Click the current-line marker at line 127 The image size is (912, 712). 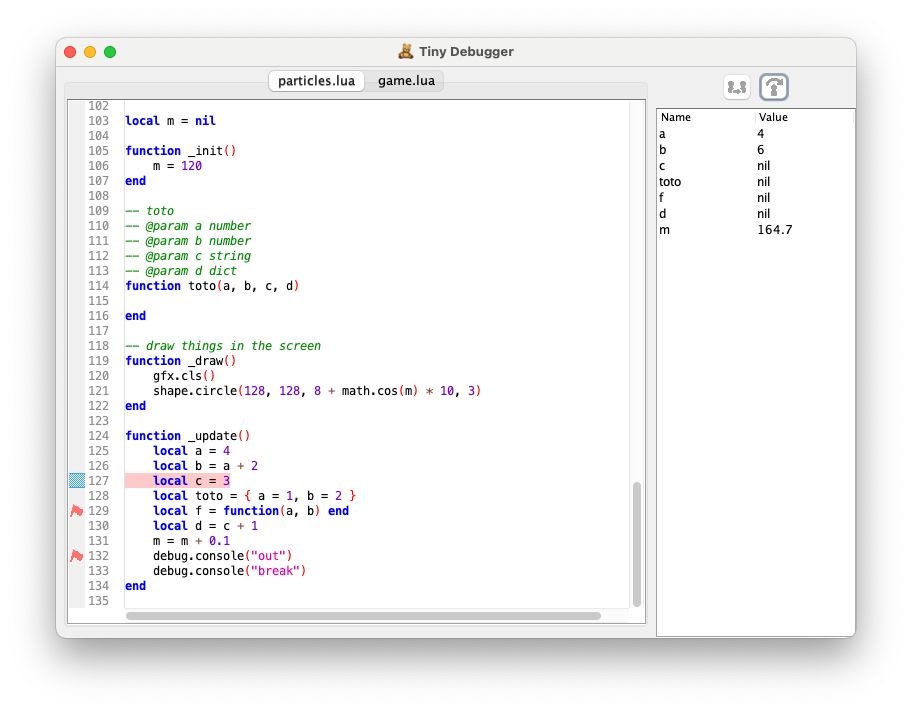(76, 481)
